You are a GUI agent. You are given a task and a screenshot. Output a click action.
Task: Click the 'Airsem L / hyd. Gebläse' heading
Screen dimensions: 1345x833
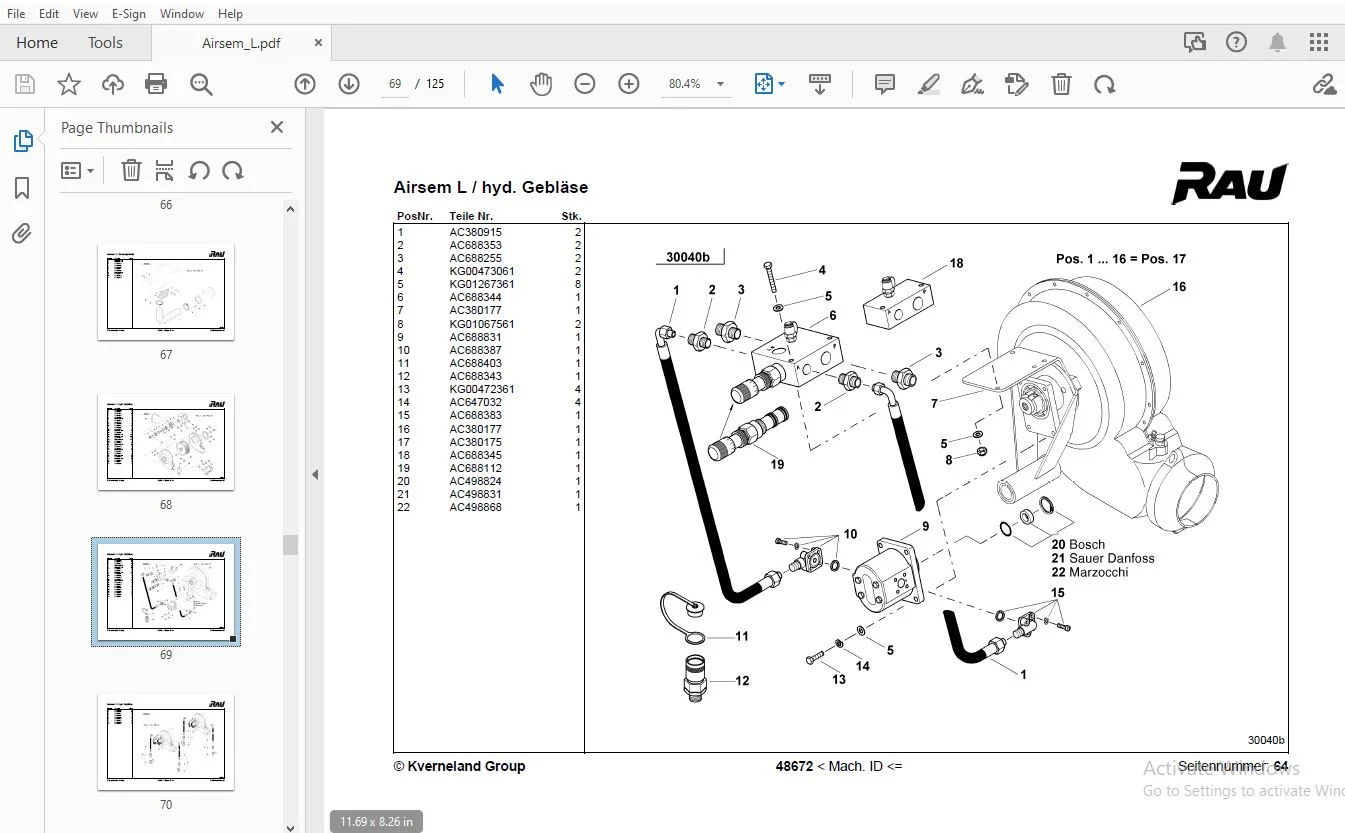click(x=491, y=187)
